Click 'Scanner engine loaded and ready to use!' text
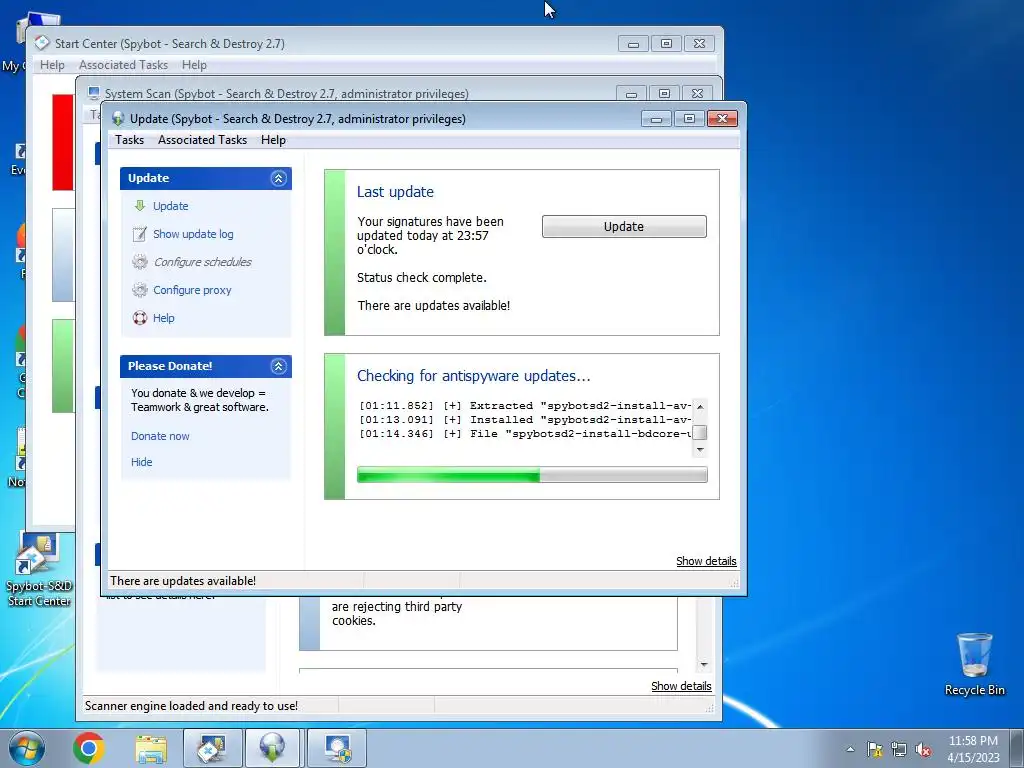Screen dimensions: 1024x768 (191, 706)
